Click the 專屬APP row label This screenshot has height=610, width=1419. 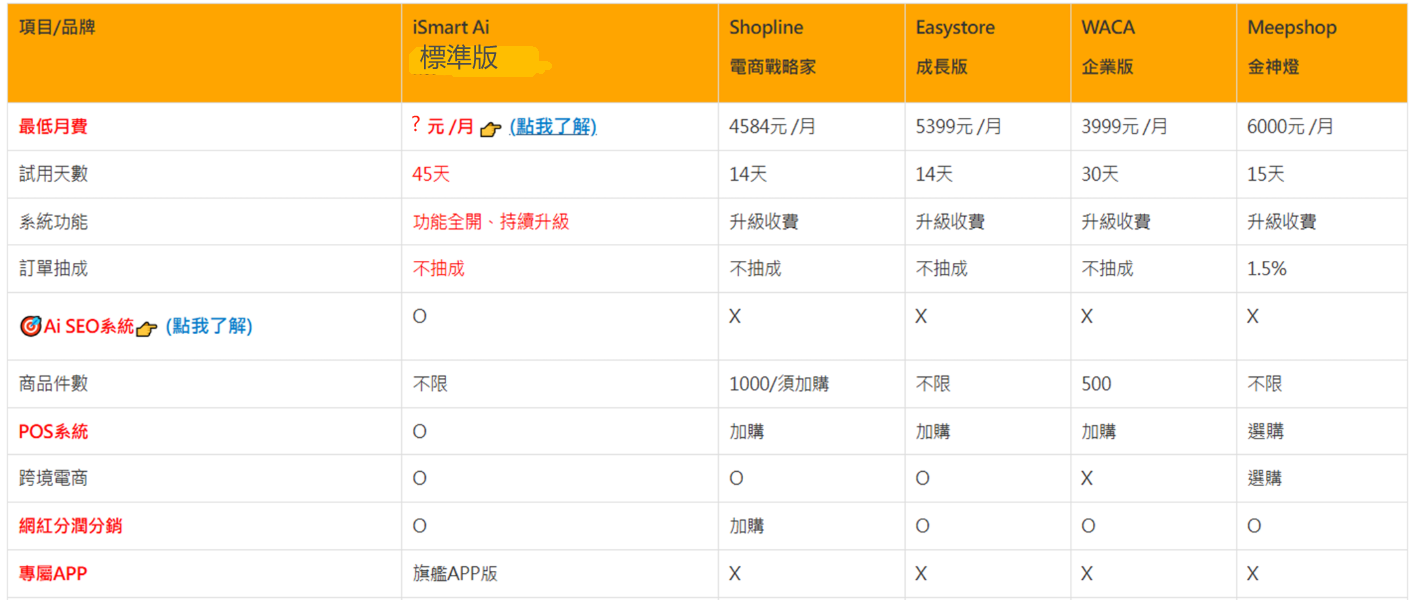(x=53, y=574)
